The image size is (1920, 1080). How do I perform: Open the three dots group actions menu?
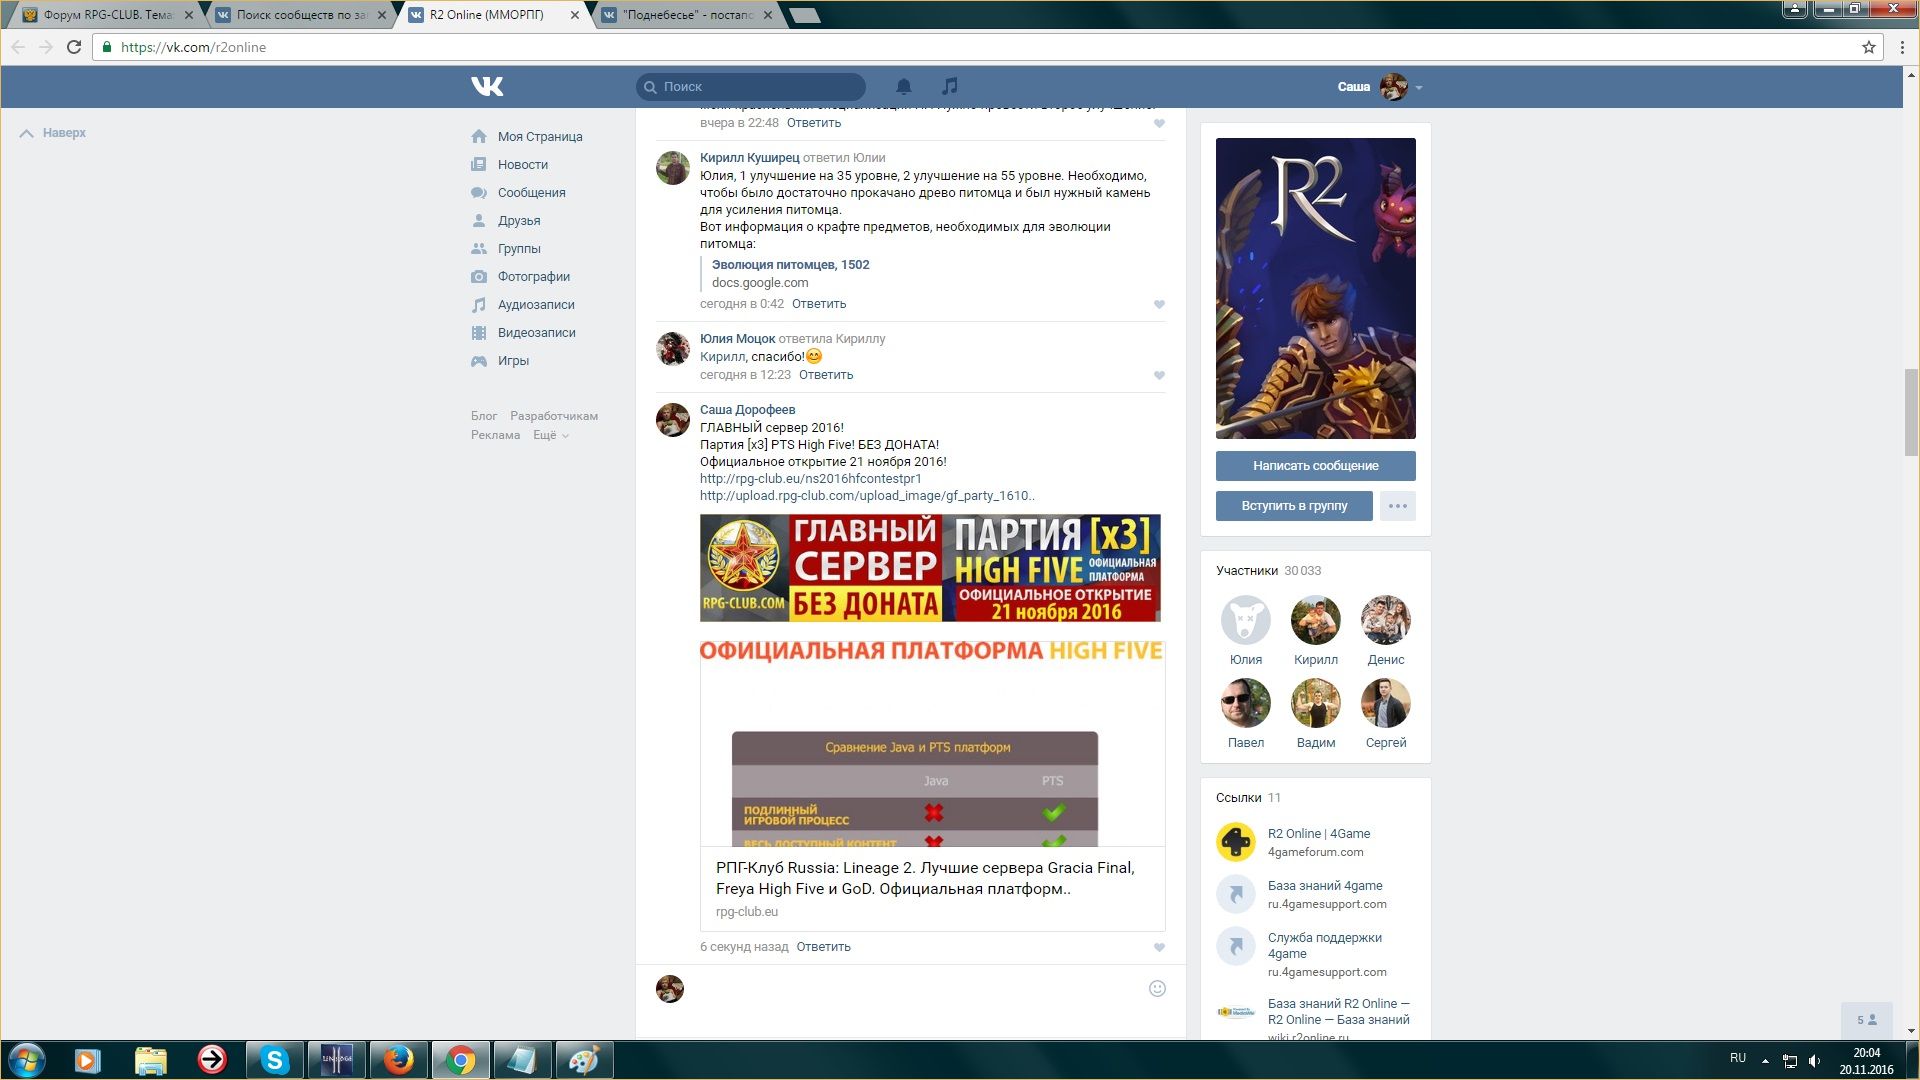(x=1397, y=506)
